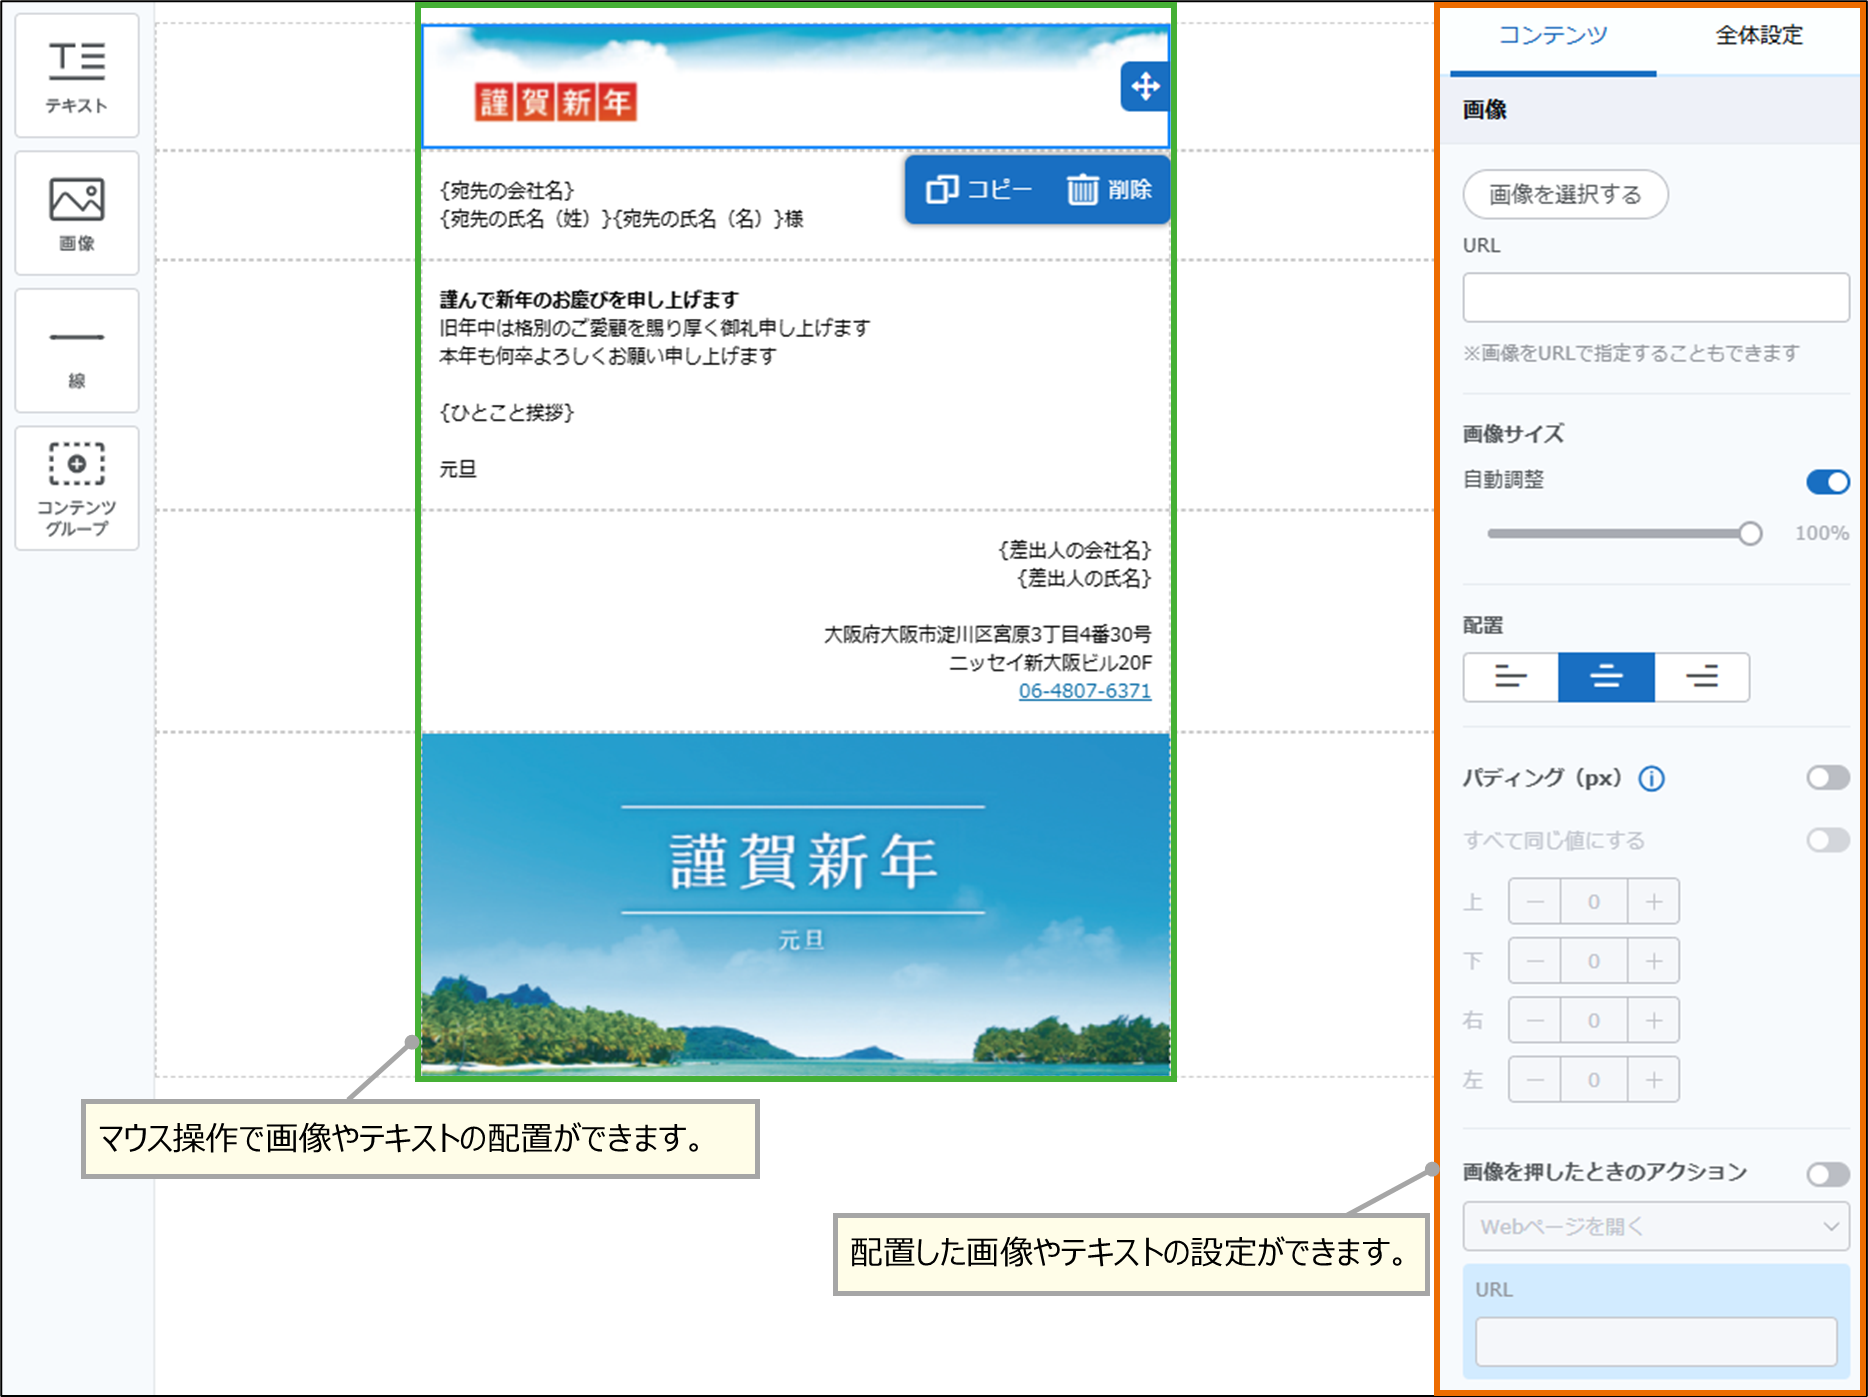Open the Webページを開く dropdown

pyautogui.click(x=1656, y=1227)
